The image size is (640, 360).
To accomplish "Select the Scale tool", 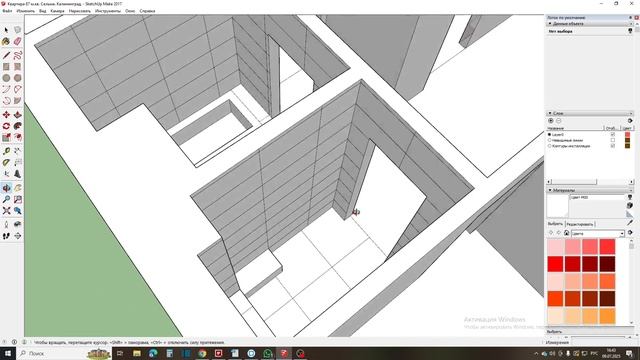I will [6, 138].
